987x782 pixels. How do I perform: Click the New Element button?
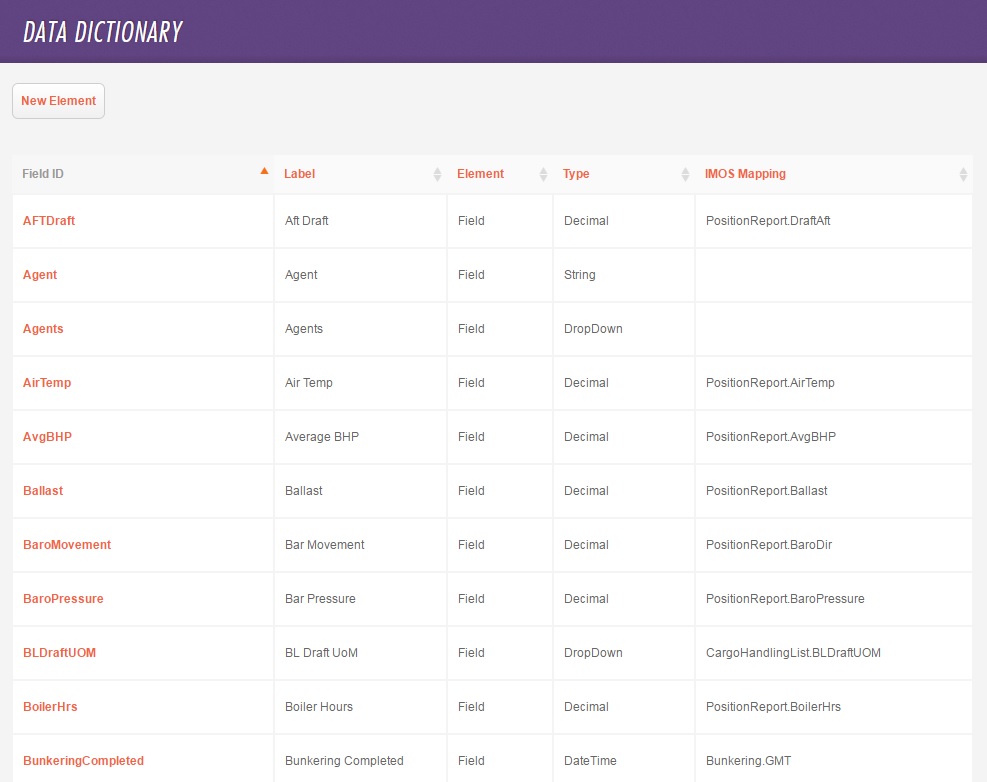point(58,100)
